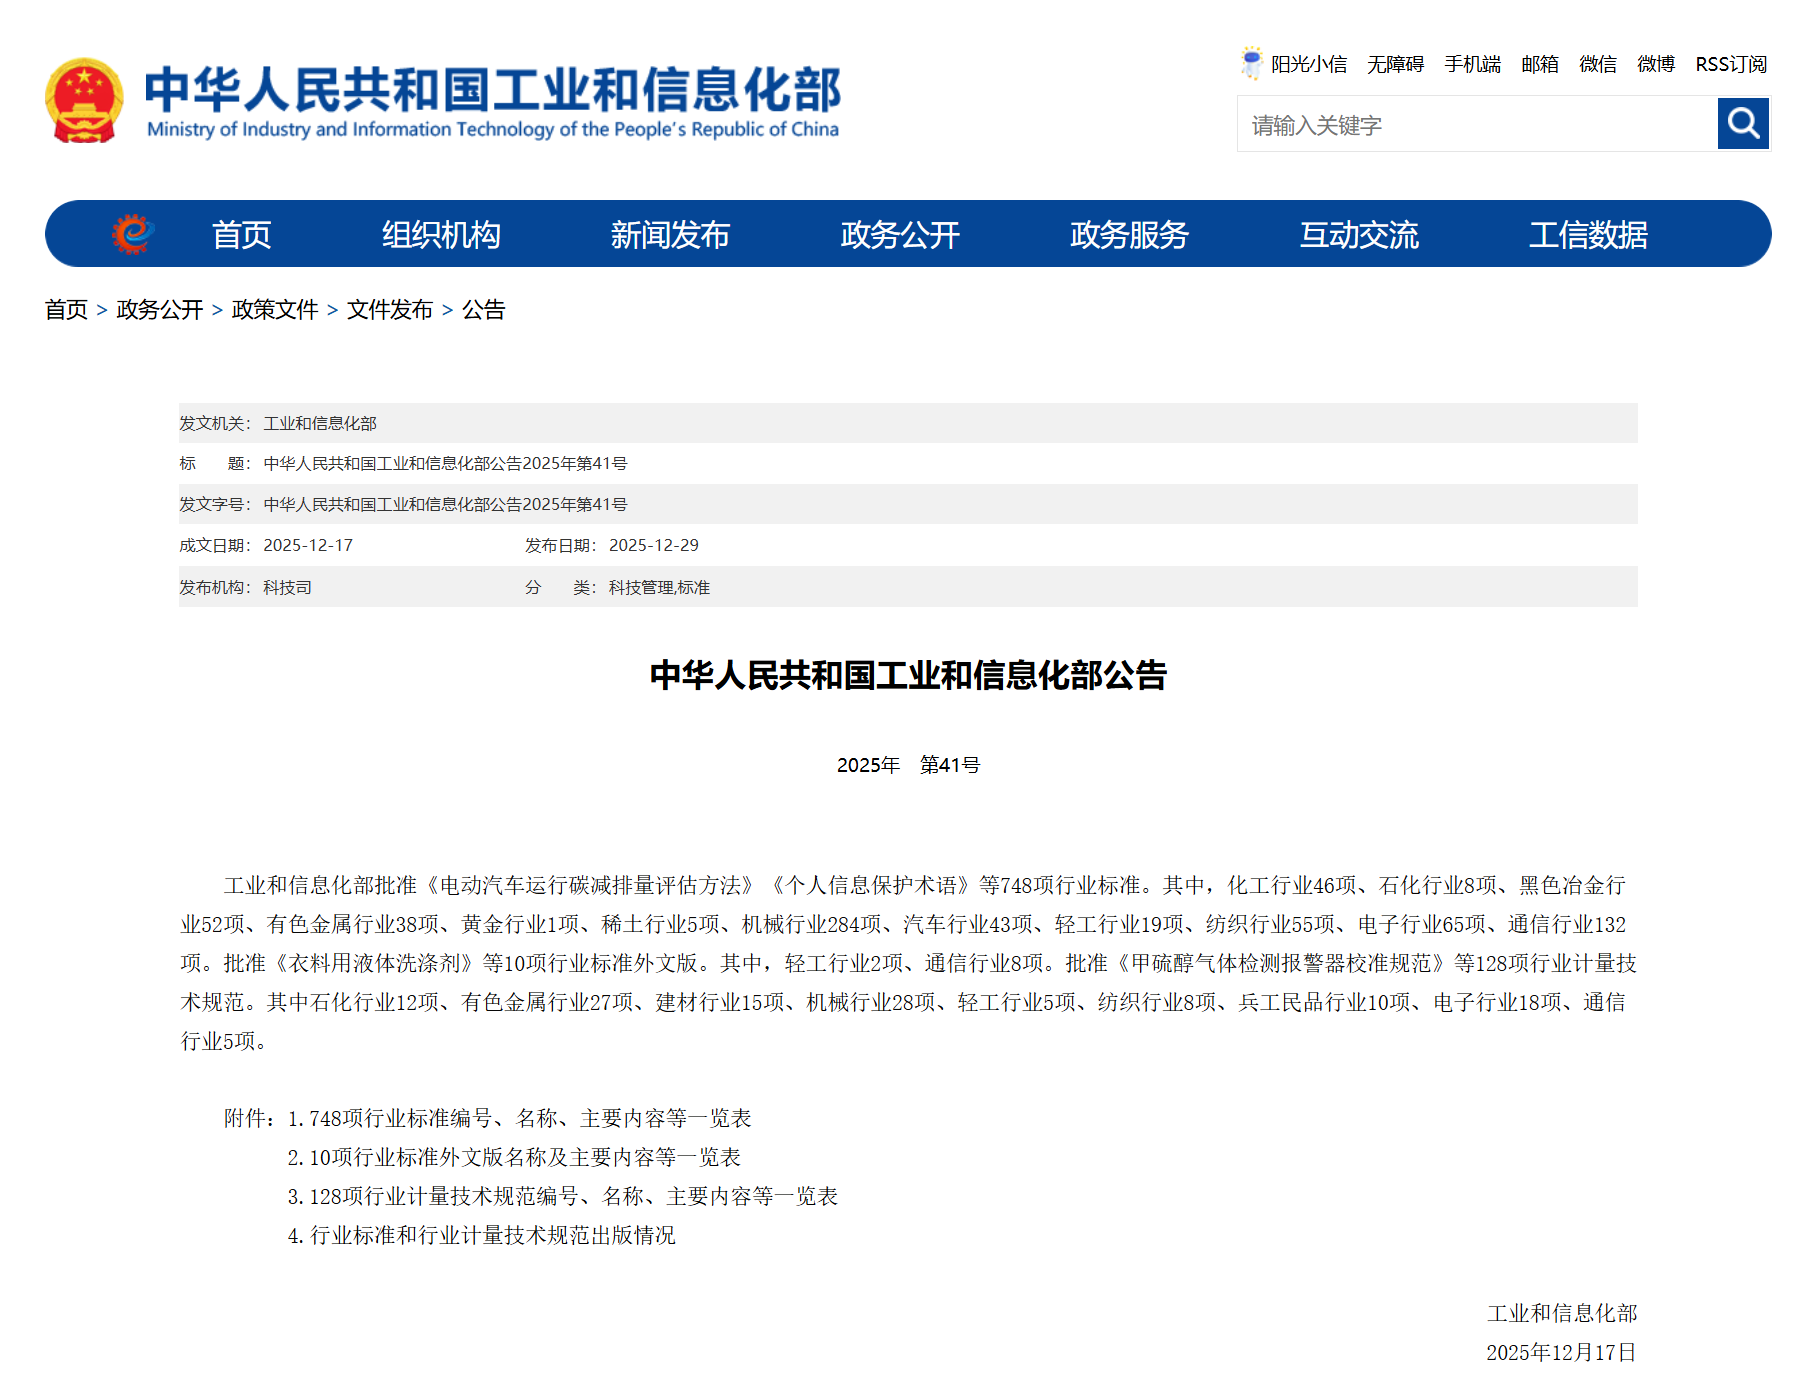This screenshot has width=1800, height=1395.
Task: Go to 新闻发布 section
Action: (670, 235)
